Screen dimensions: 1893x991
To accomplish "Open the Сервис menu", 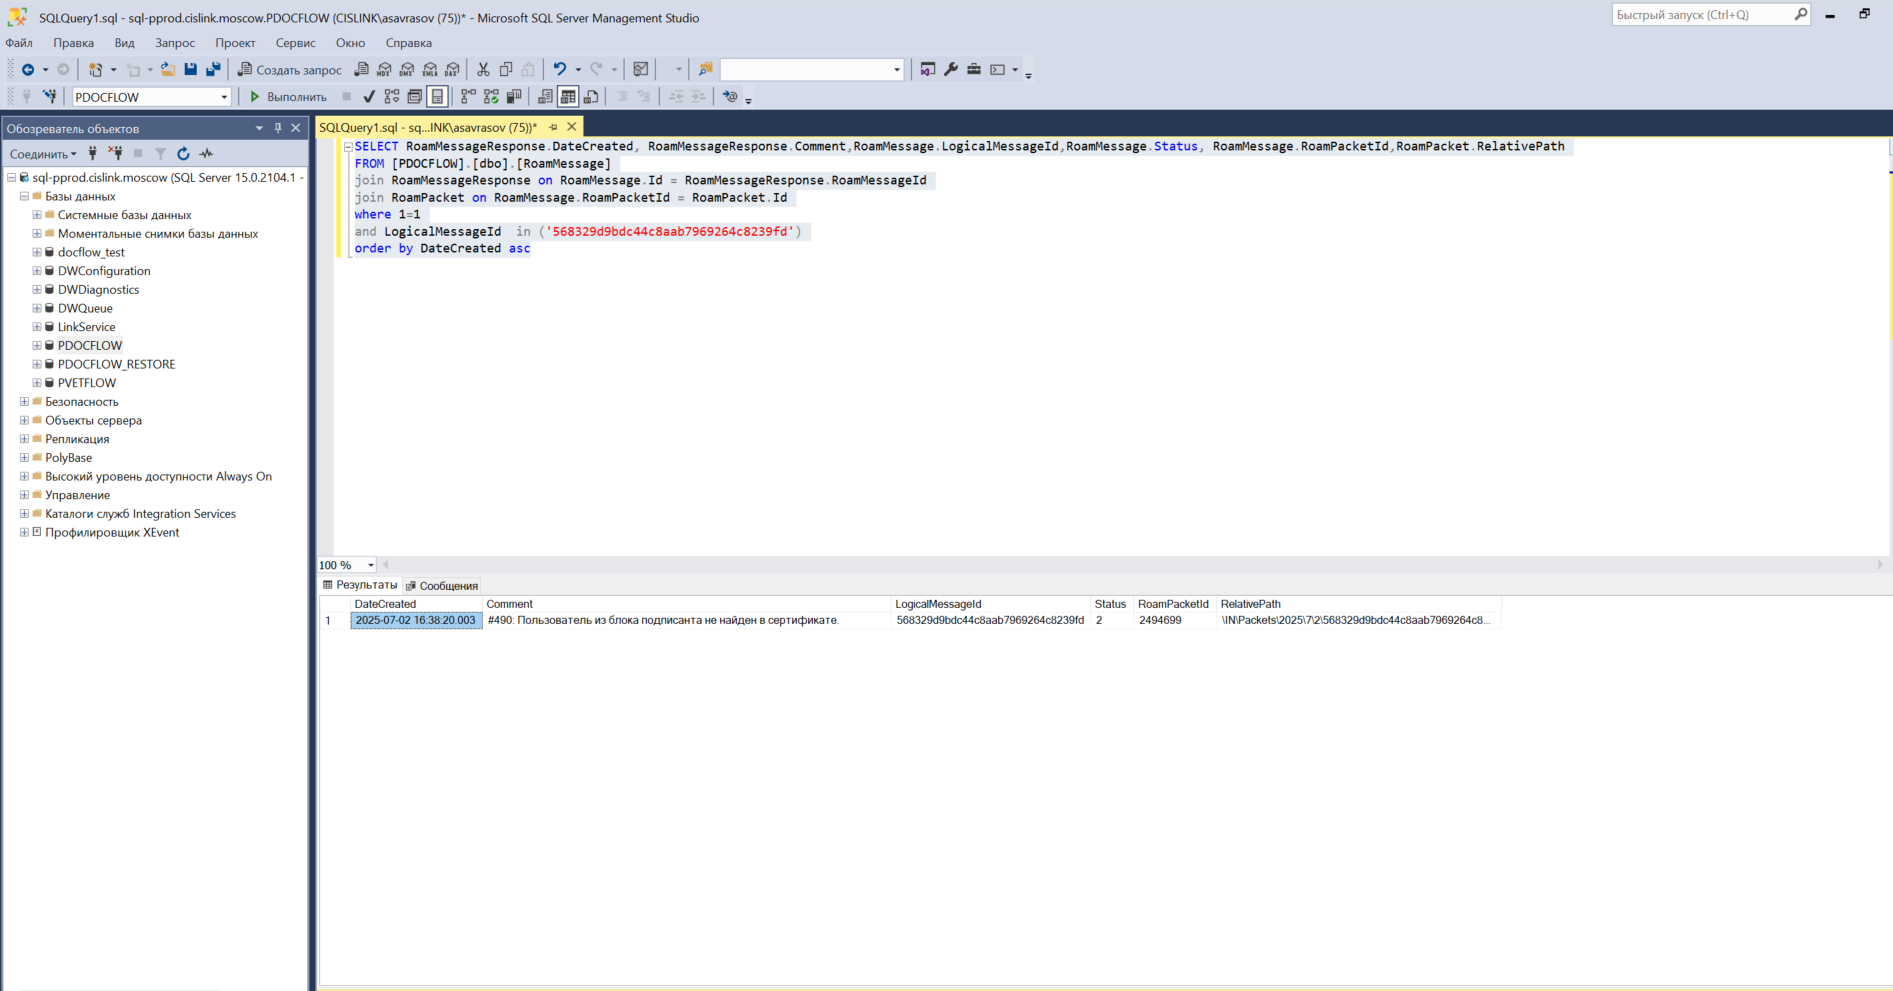I will [x=295, y=43].
